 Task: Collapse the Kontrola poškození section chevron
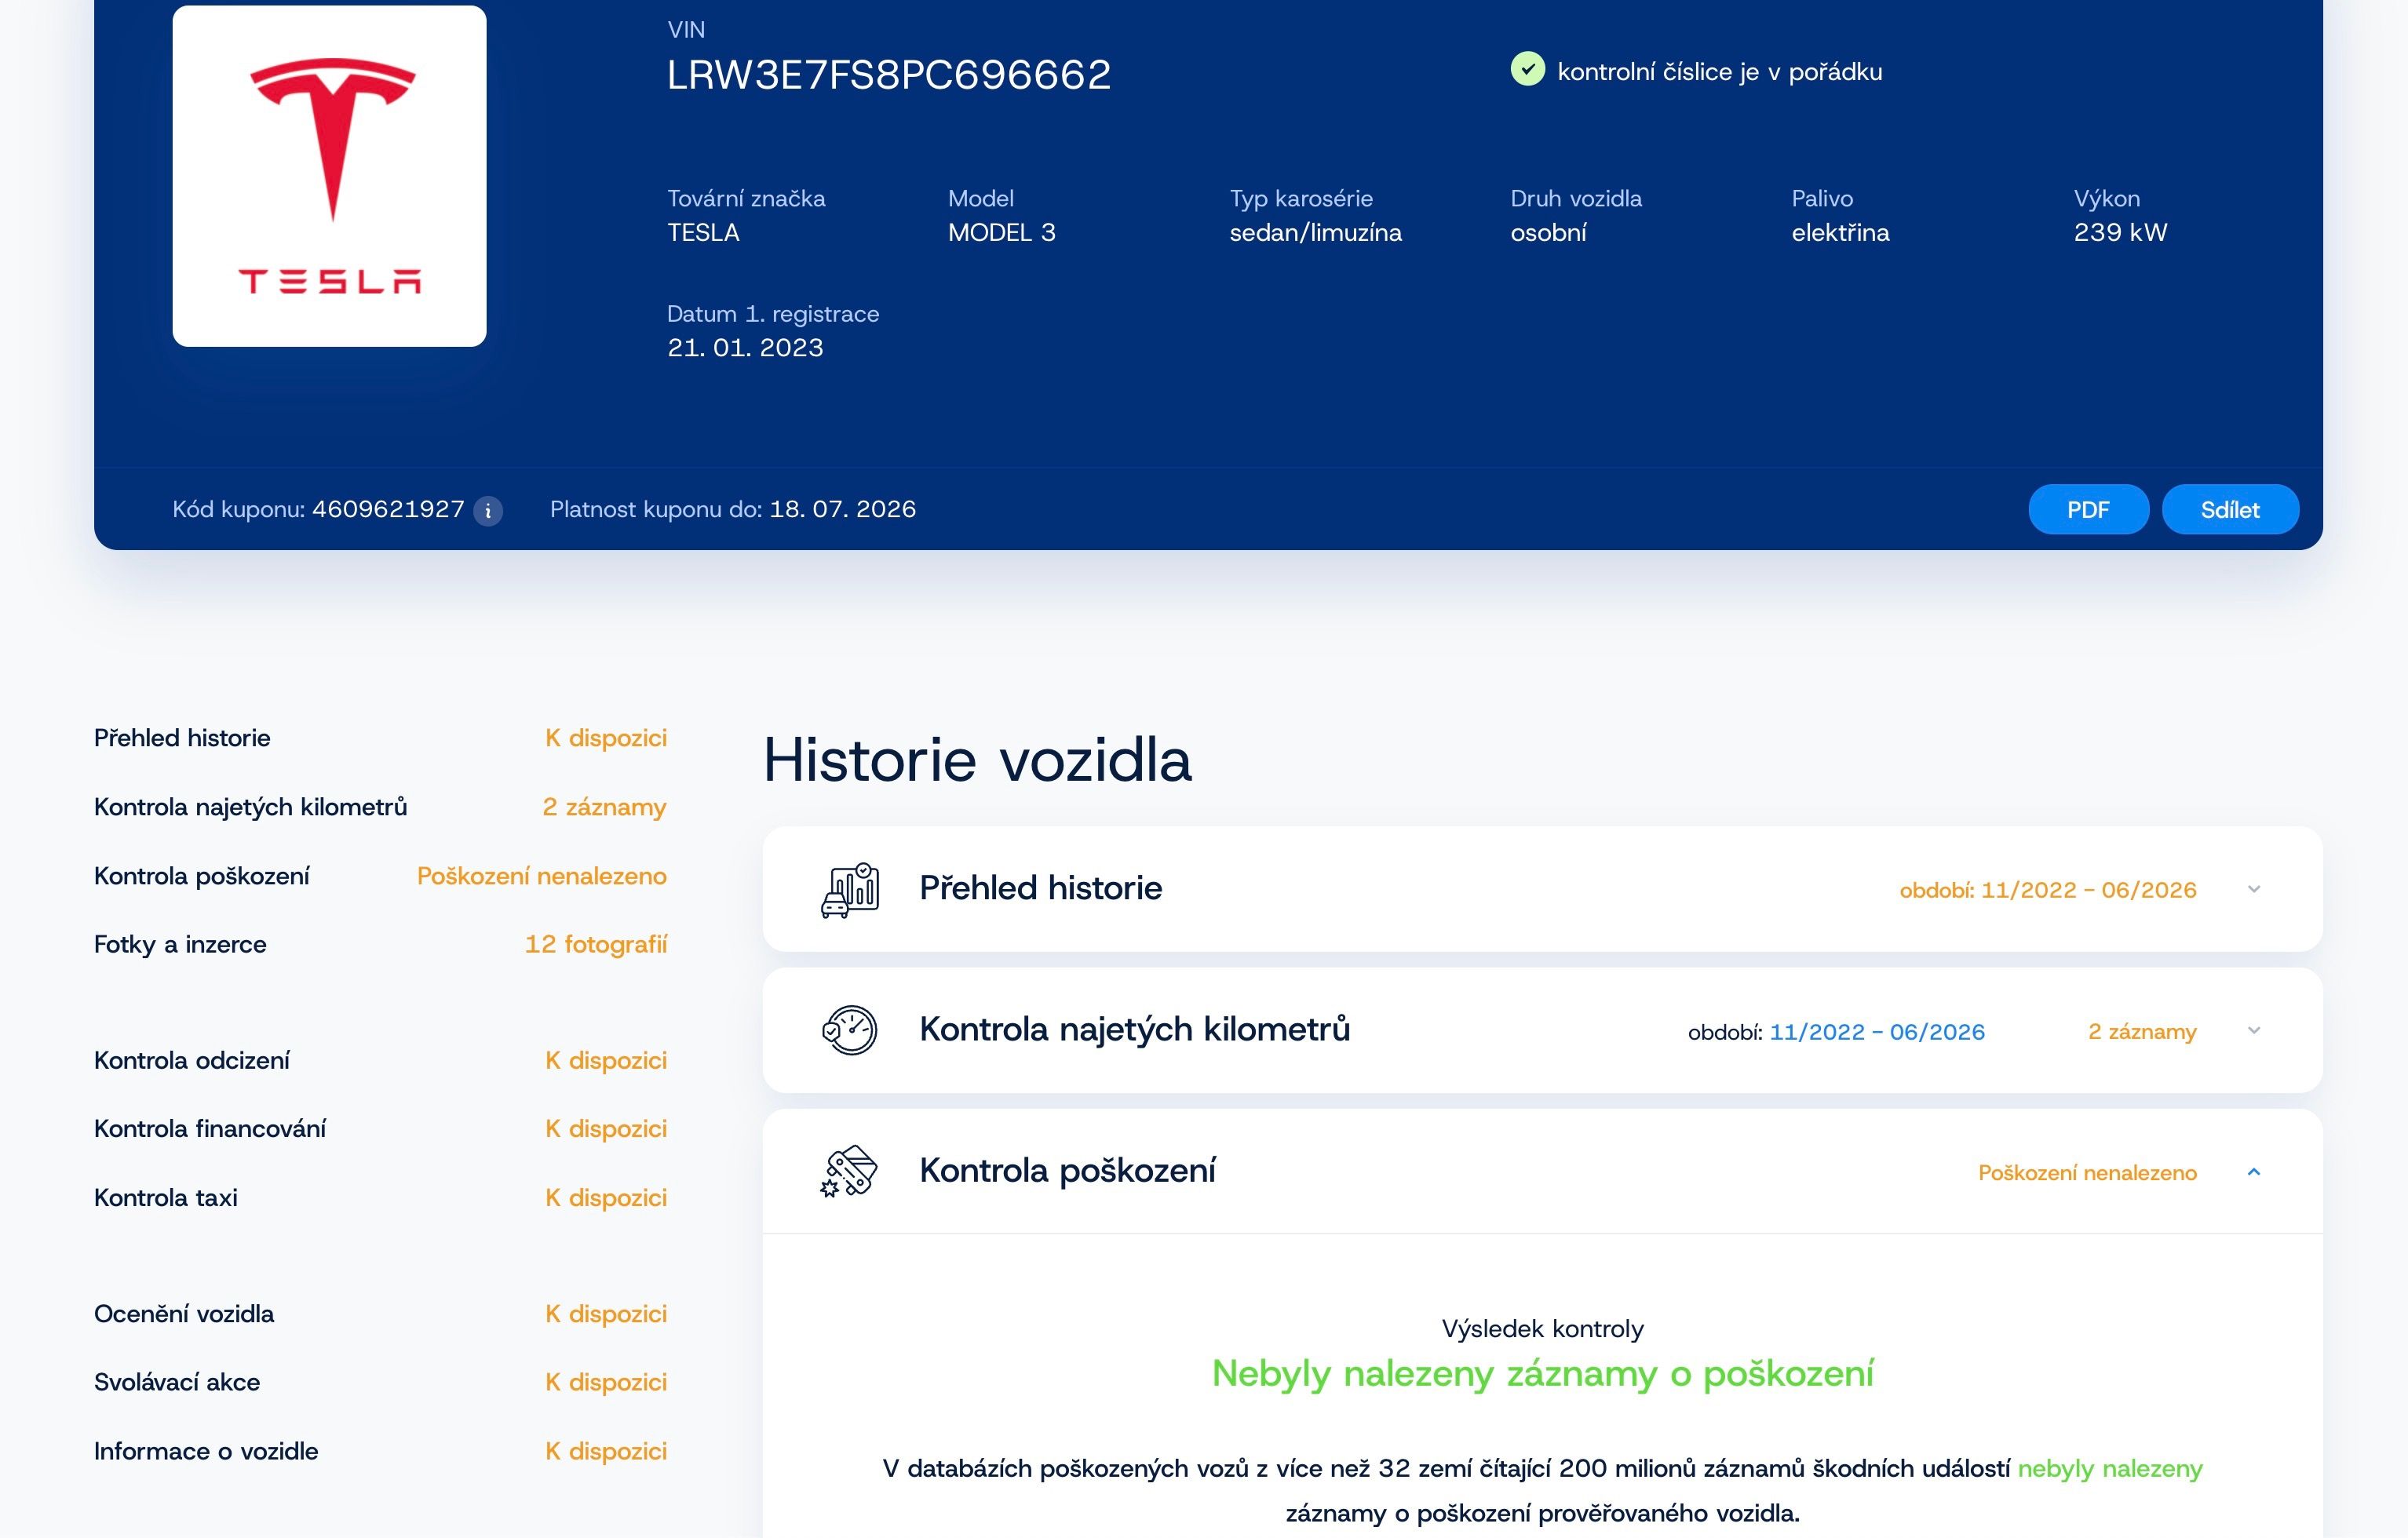(x=2254, y=1172)
